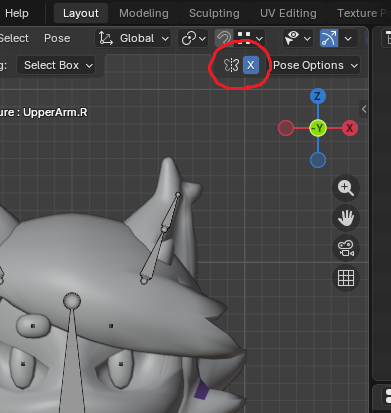Switch orthographic/perspective with the grid icon
Viewport: 391px width, 413px height.
(346, 278)
